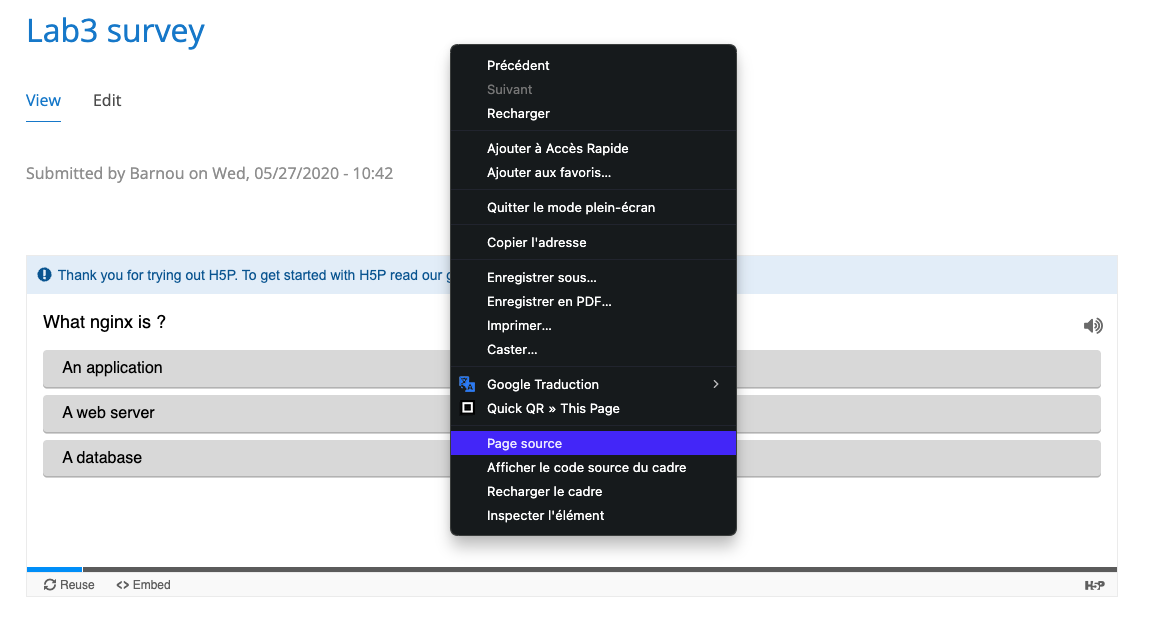Click the H5P logo icon

pos(1094,586)
